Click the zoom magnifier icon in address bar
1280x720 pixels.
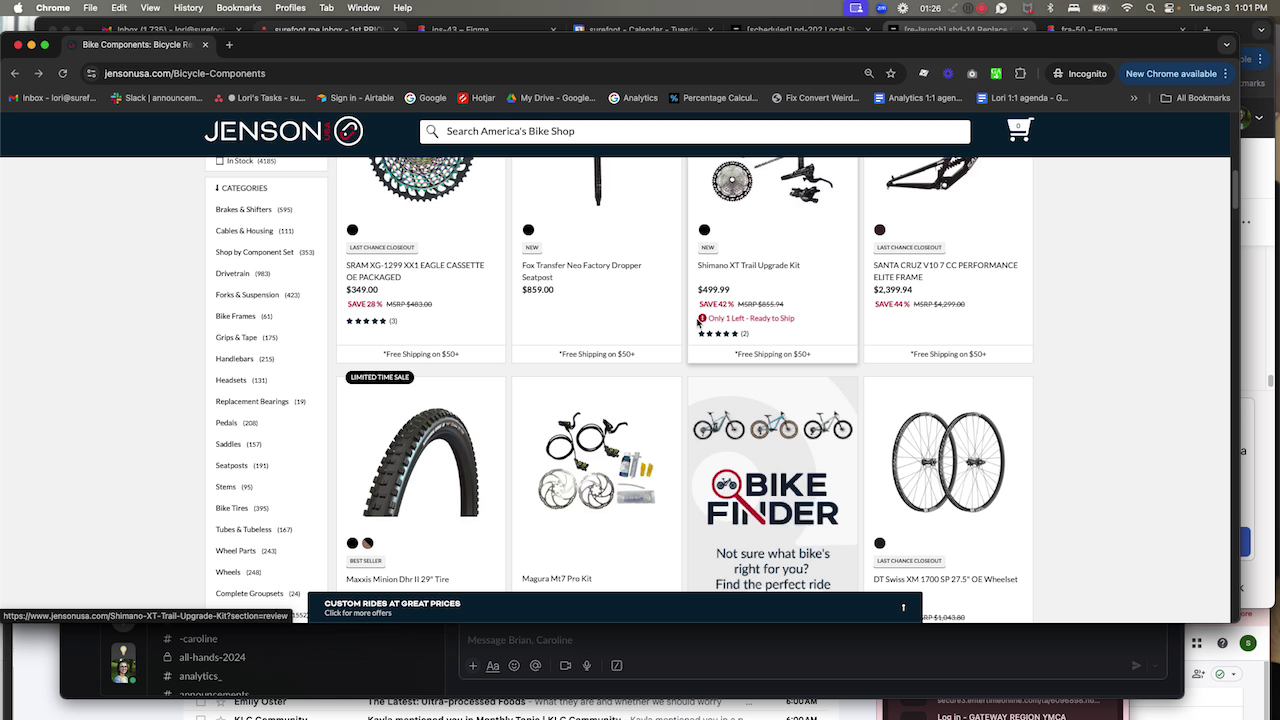click(868, 73)
